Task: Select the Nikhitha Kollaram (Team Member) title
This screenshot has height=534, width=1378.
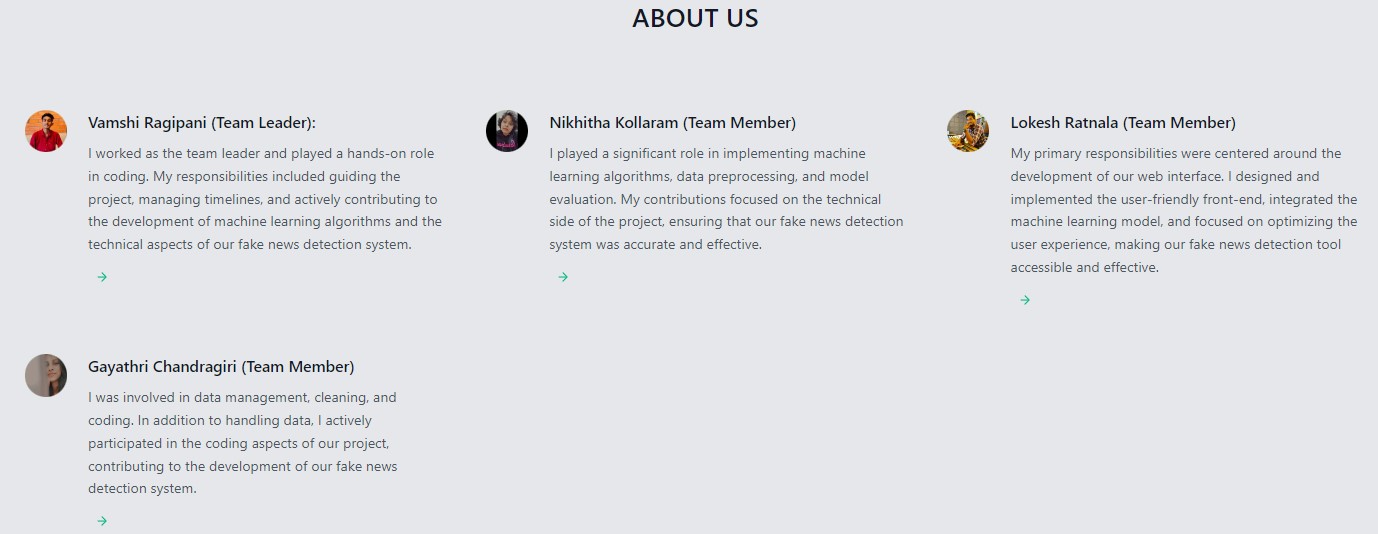Action: pos(673,123)
